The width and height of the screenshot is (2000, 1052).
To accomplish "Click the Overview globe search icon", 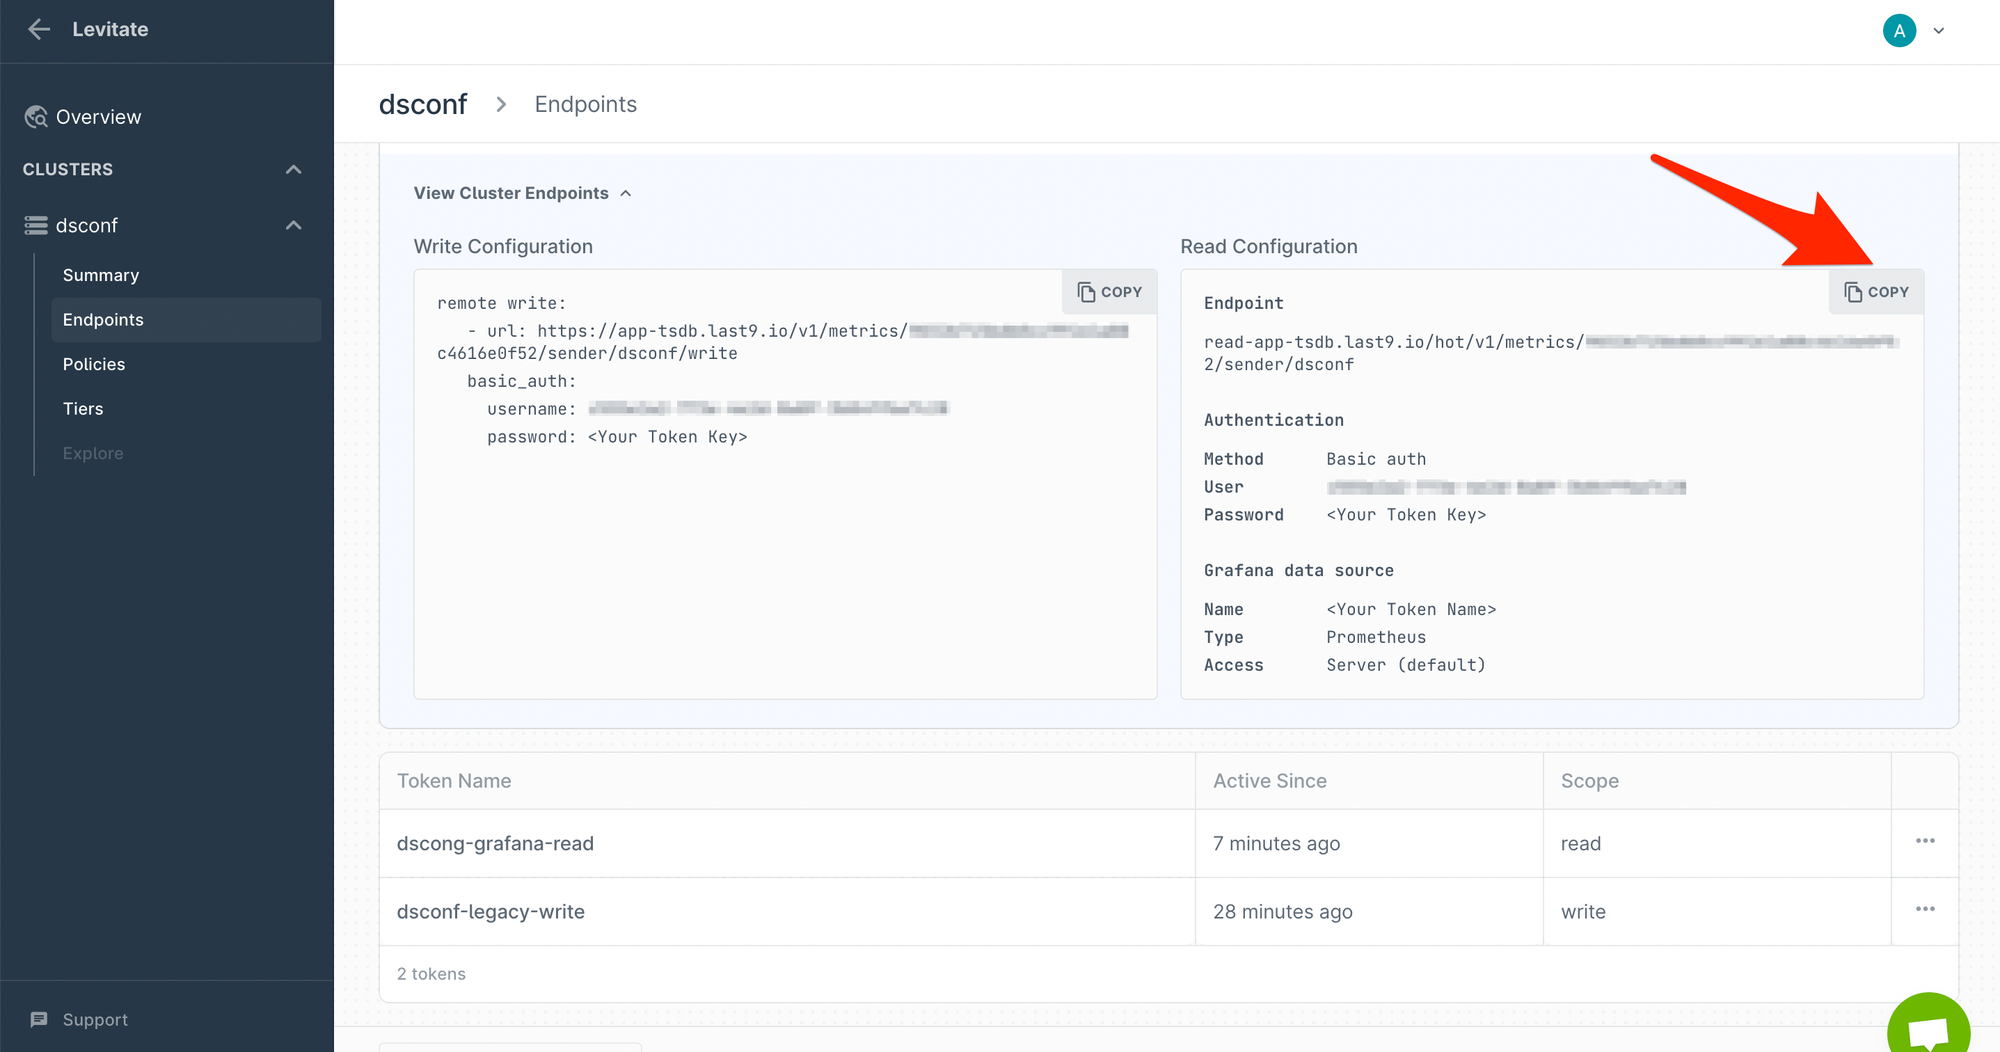I will (36, 117).
